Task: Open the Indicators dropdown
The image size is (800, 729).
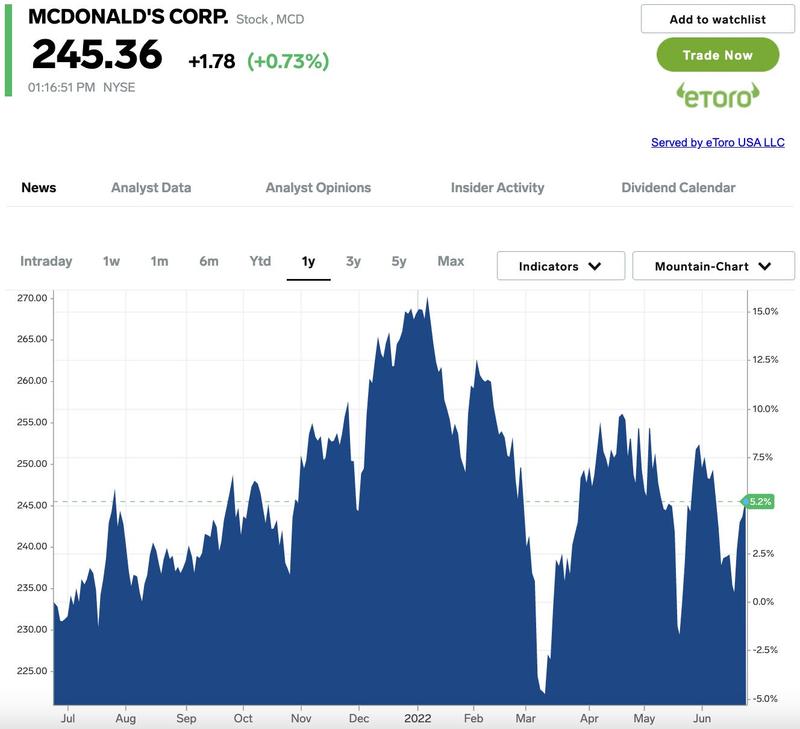Action: click(560, 266)
